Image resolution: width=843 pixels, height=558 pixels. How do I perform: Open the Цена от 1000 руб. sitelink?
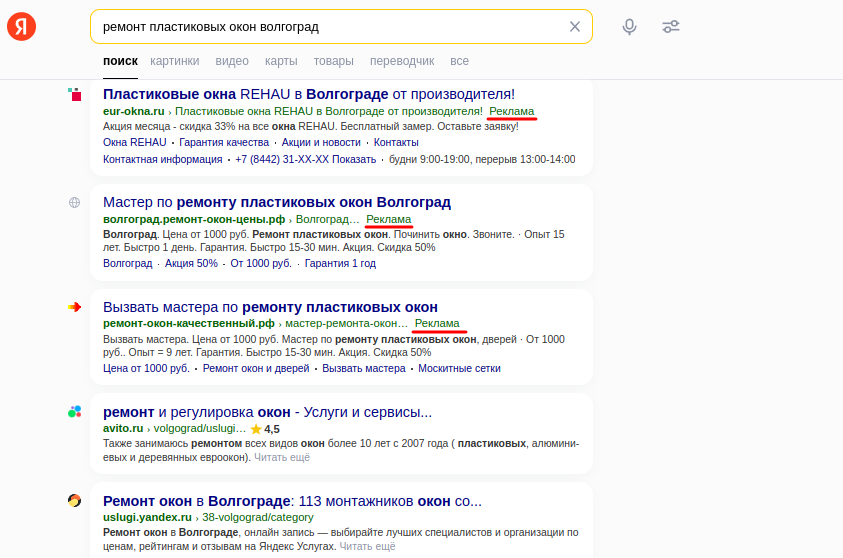(x=147, y=368)
